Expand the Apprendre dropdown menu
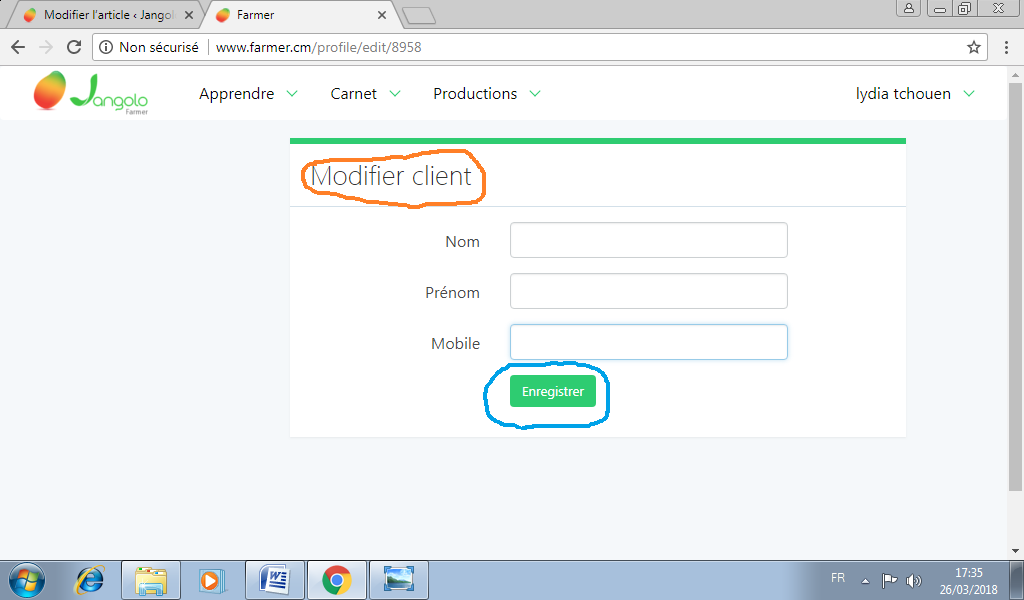This screenshot has height=600, width=1024. tap(248, 93)
